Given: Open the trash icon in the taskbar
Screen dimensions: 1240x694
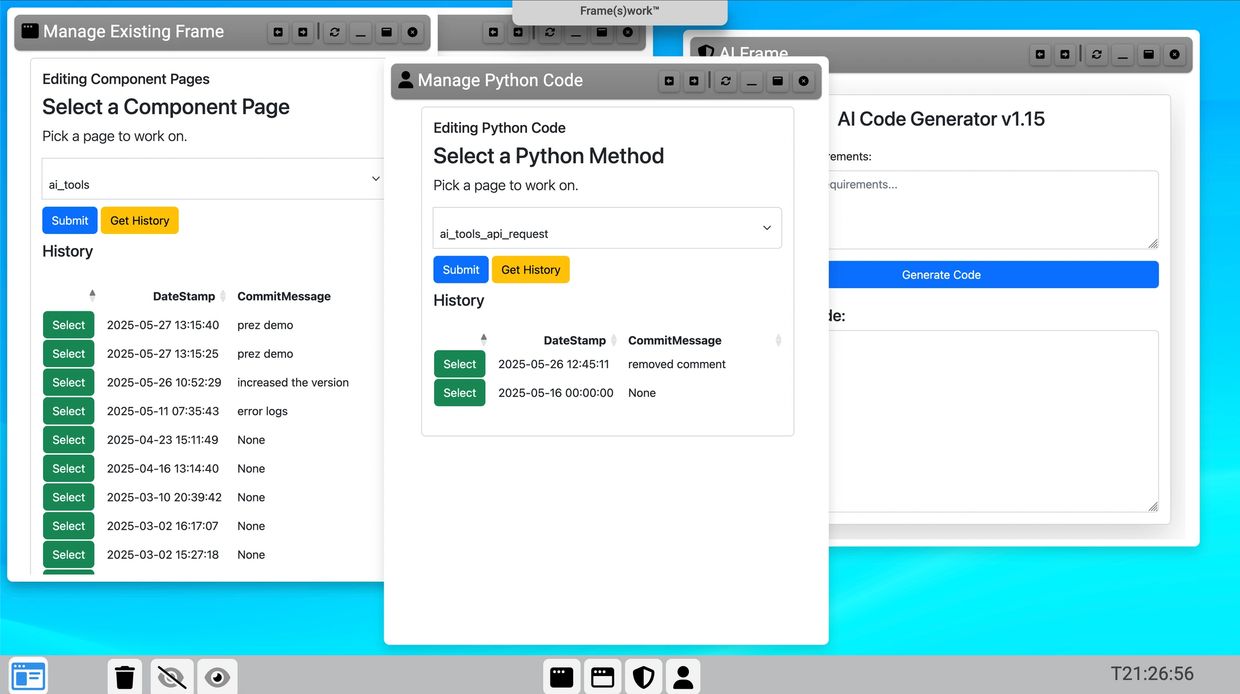Looking at the screenshot, I should coord(125,677).
